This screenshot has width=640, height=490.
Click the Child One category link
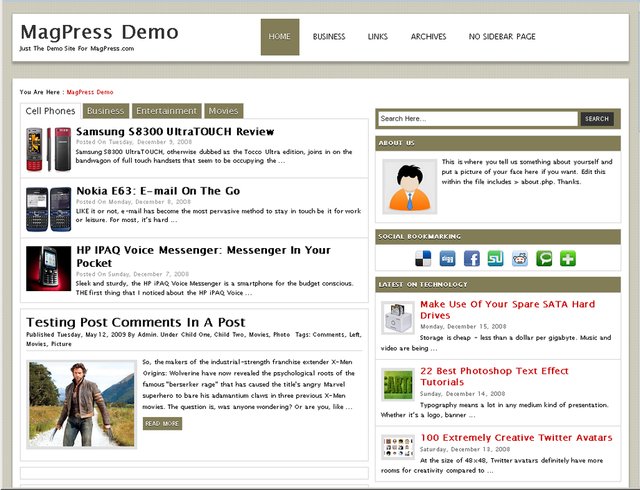pyautogui.click(x=196, y=335)
